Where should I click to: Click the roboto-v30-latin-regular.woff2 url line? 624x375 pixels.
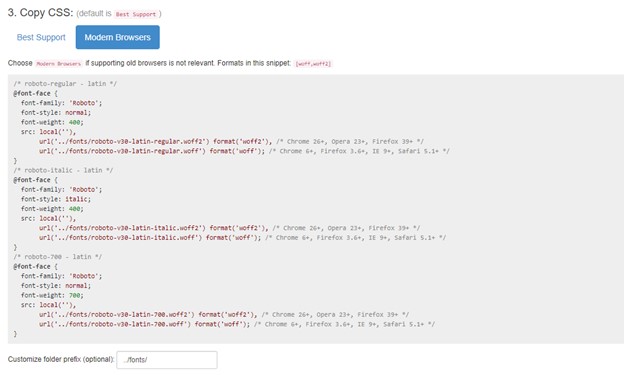click(x=231, y=141)
